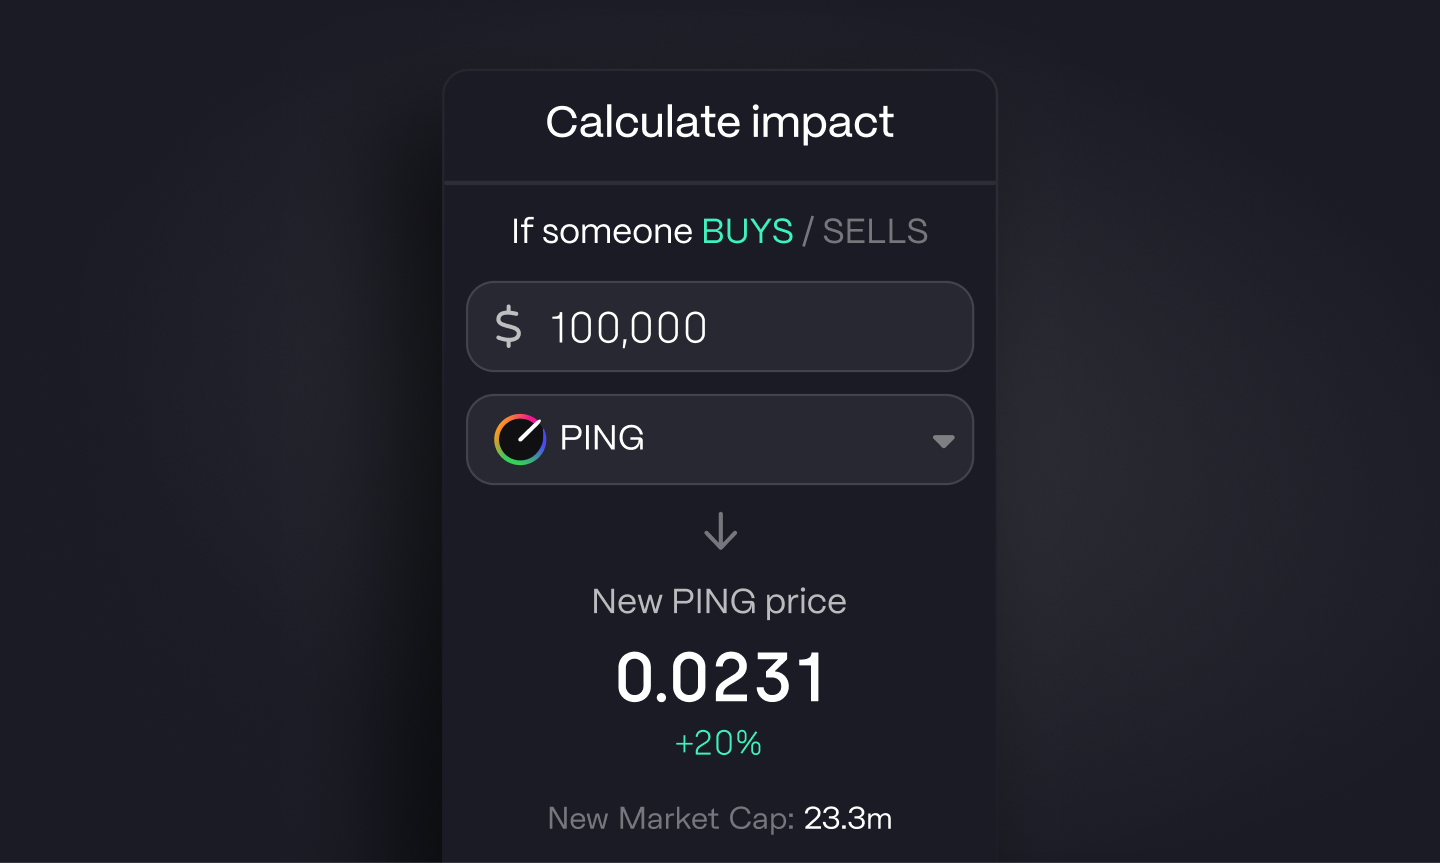Expand the token list caret arrow
This screenshot has height=863, width=1440.
(x=943, y=441)
